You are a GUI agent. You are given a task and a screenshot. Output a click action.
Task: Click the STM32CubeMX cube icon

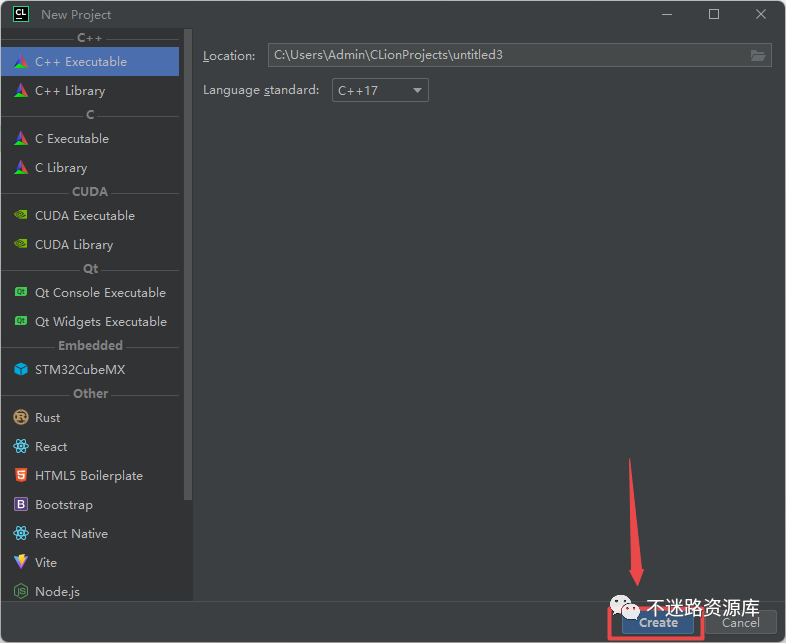click(x=21, y=369)
